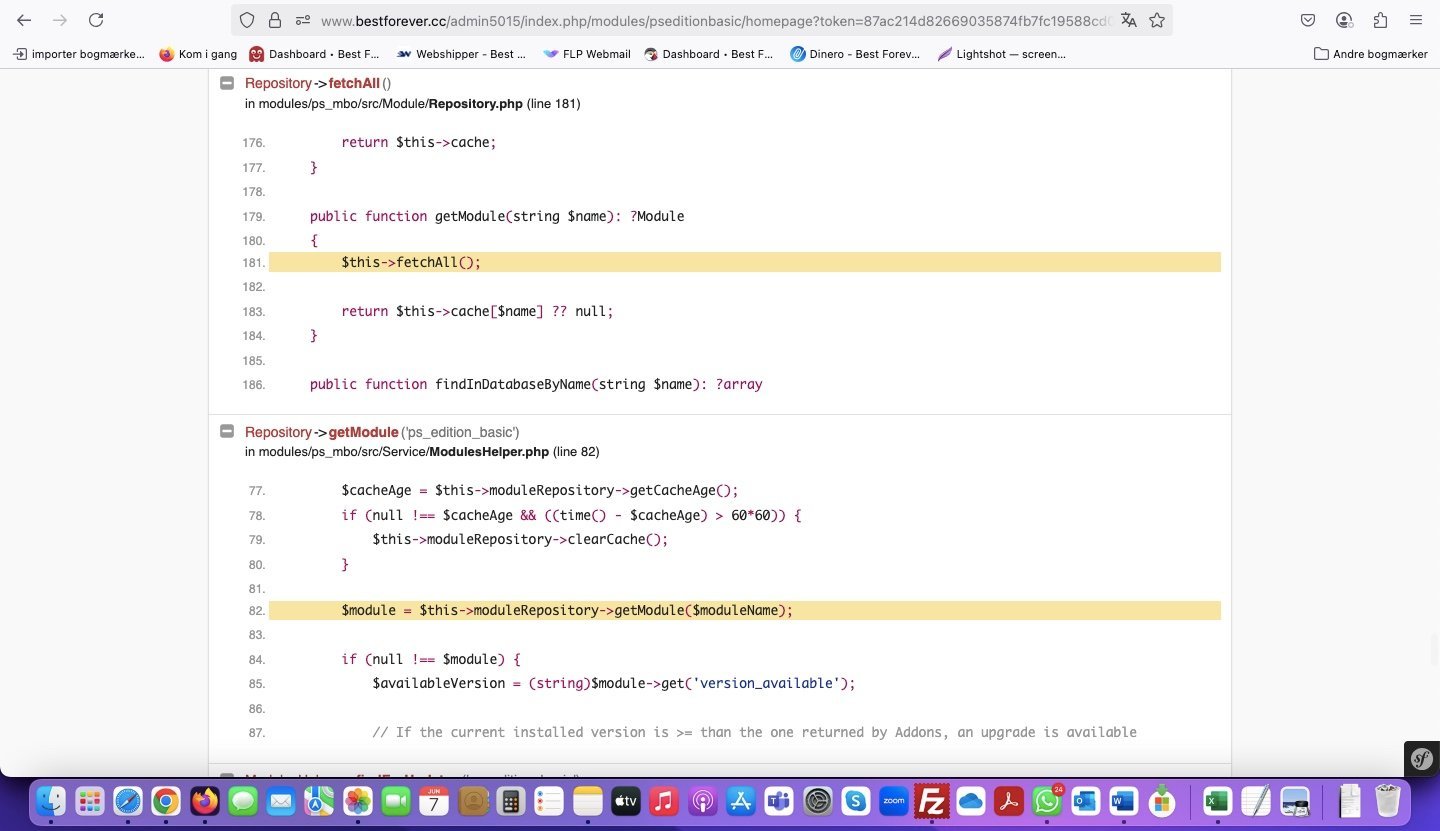Screen dimensions: 1440x831
Task: Collapse the Repository->getModule trace block
Action: 227,432
